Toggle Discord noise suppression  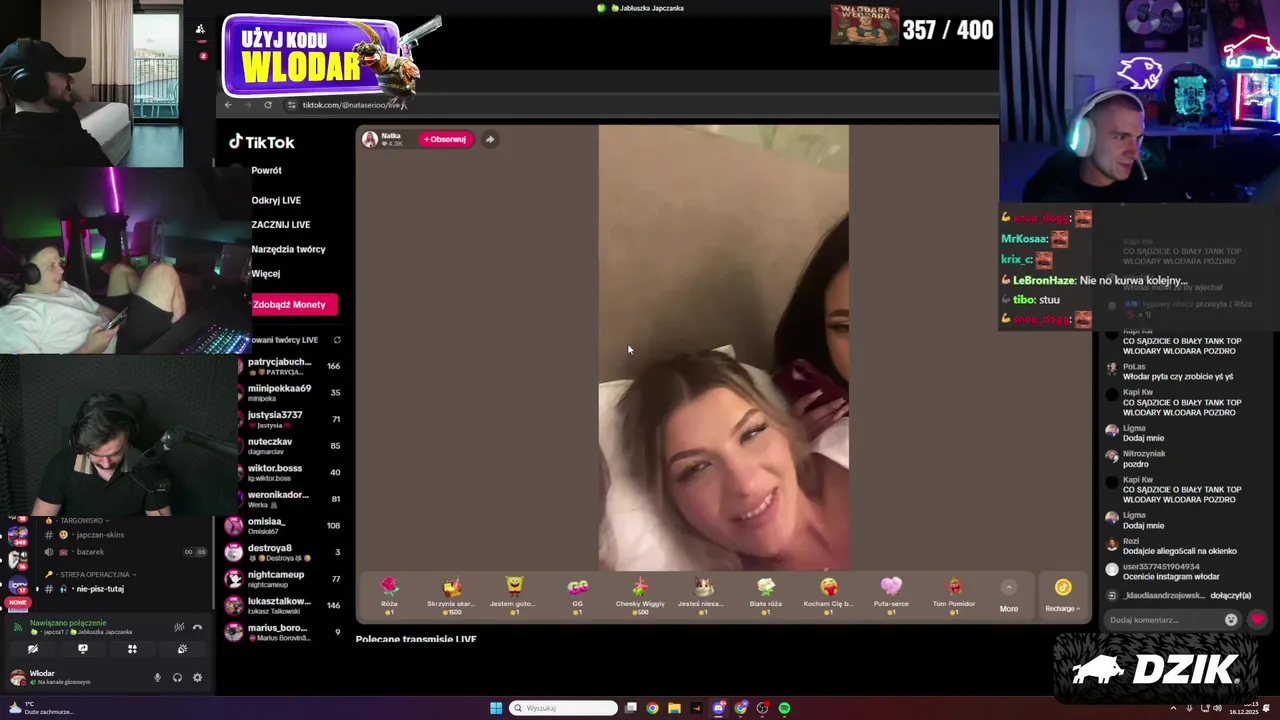tap(179, 627)
